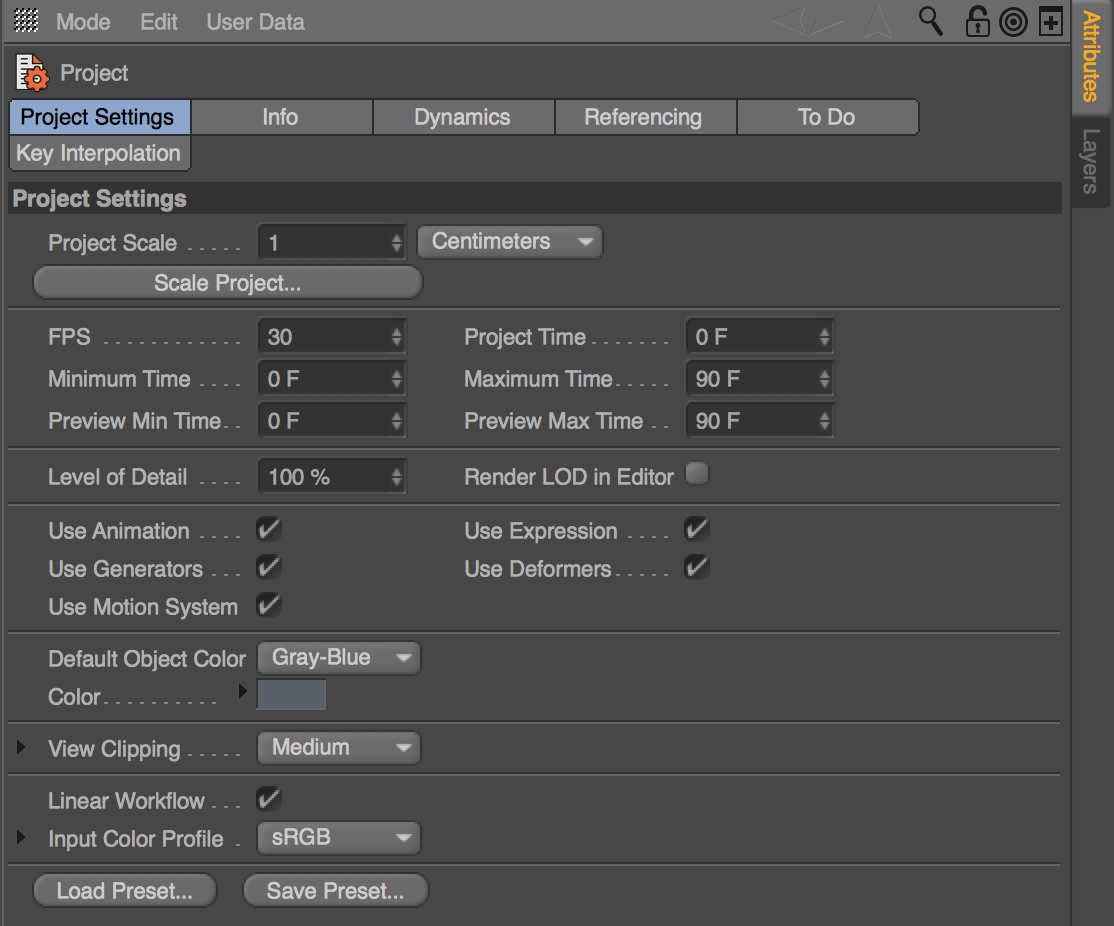Click the Scale Project button
Screen dimensions: 1114x926
[x=227, y=282]
